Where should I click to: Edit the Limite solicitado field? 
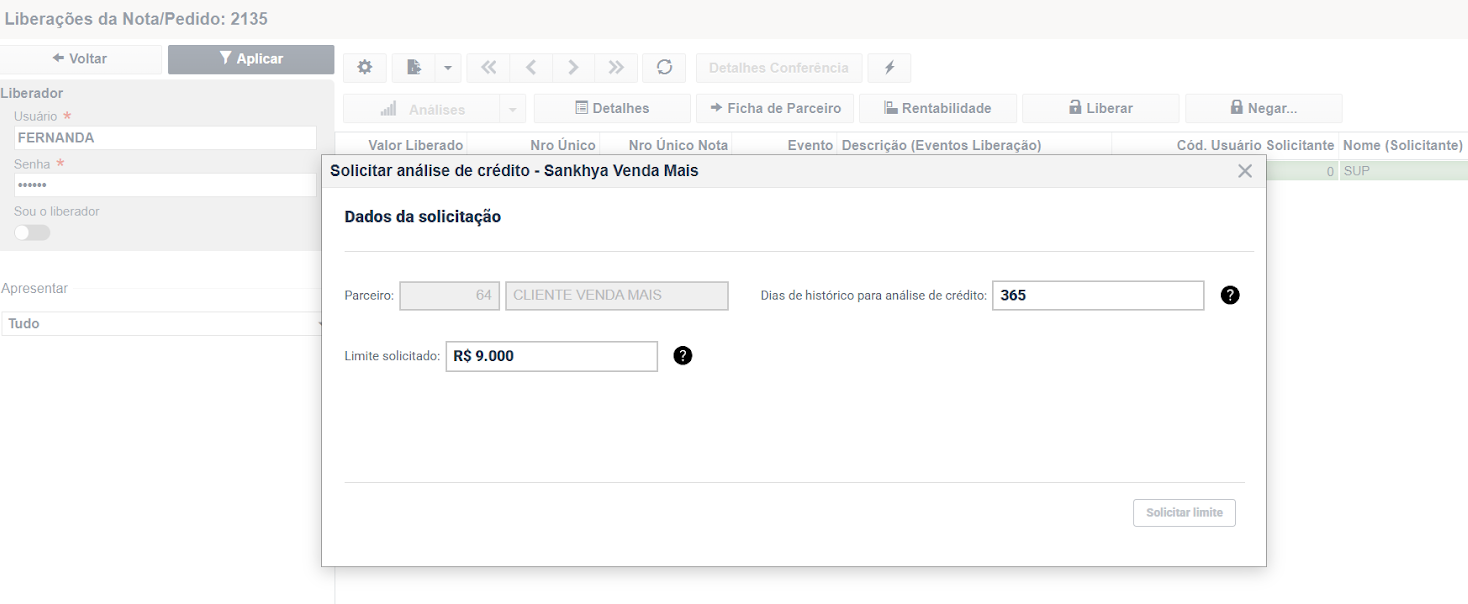click(552, 356)
